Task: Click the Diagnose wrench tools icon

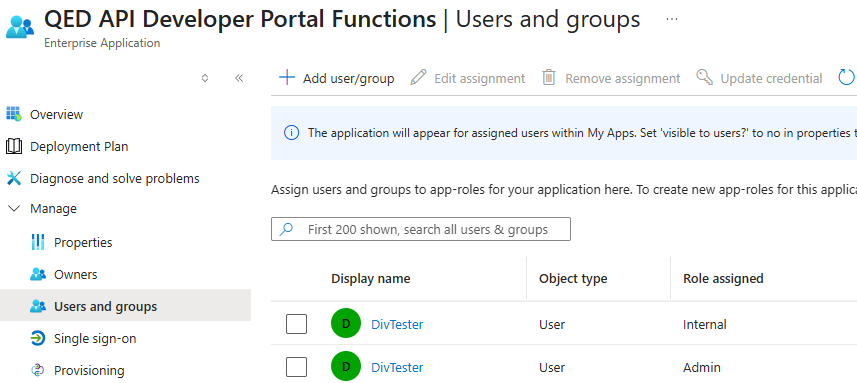Action: click(x=14, y=178)
